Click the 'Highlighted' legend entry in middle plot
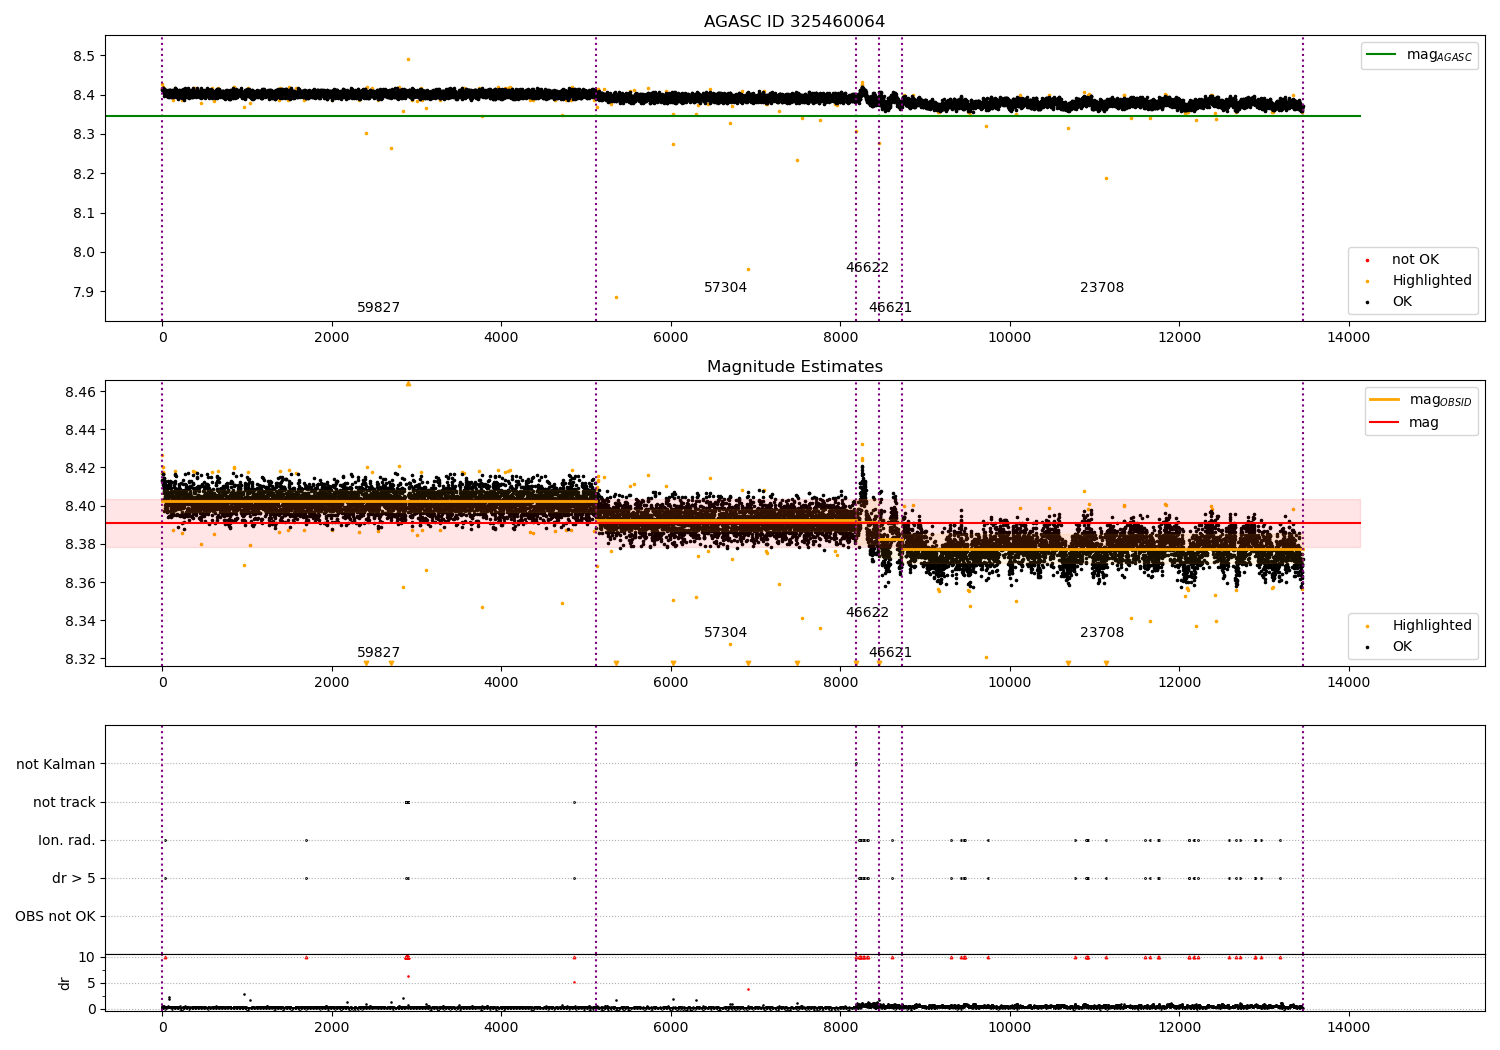 pos(1431,625)
